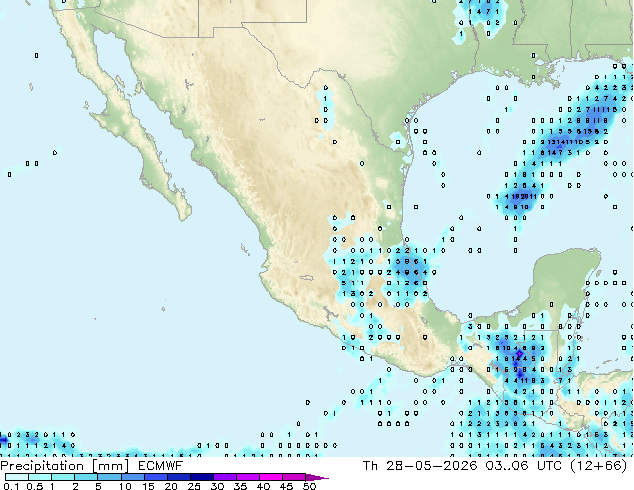634x490 pixels.
Task: Select the 0.5–1 mm legend color swatch
Action: 40,477
